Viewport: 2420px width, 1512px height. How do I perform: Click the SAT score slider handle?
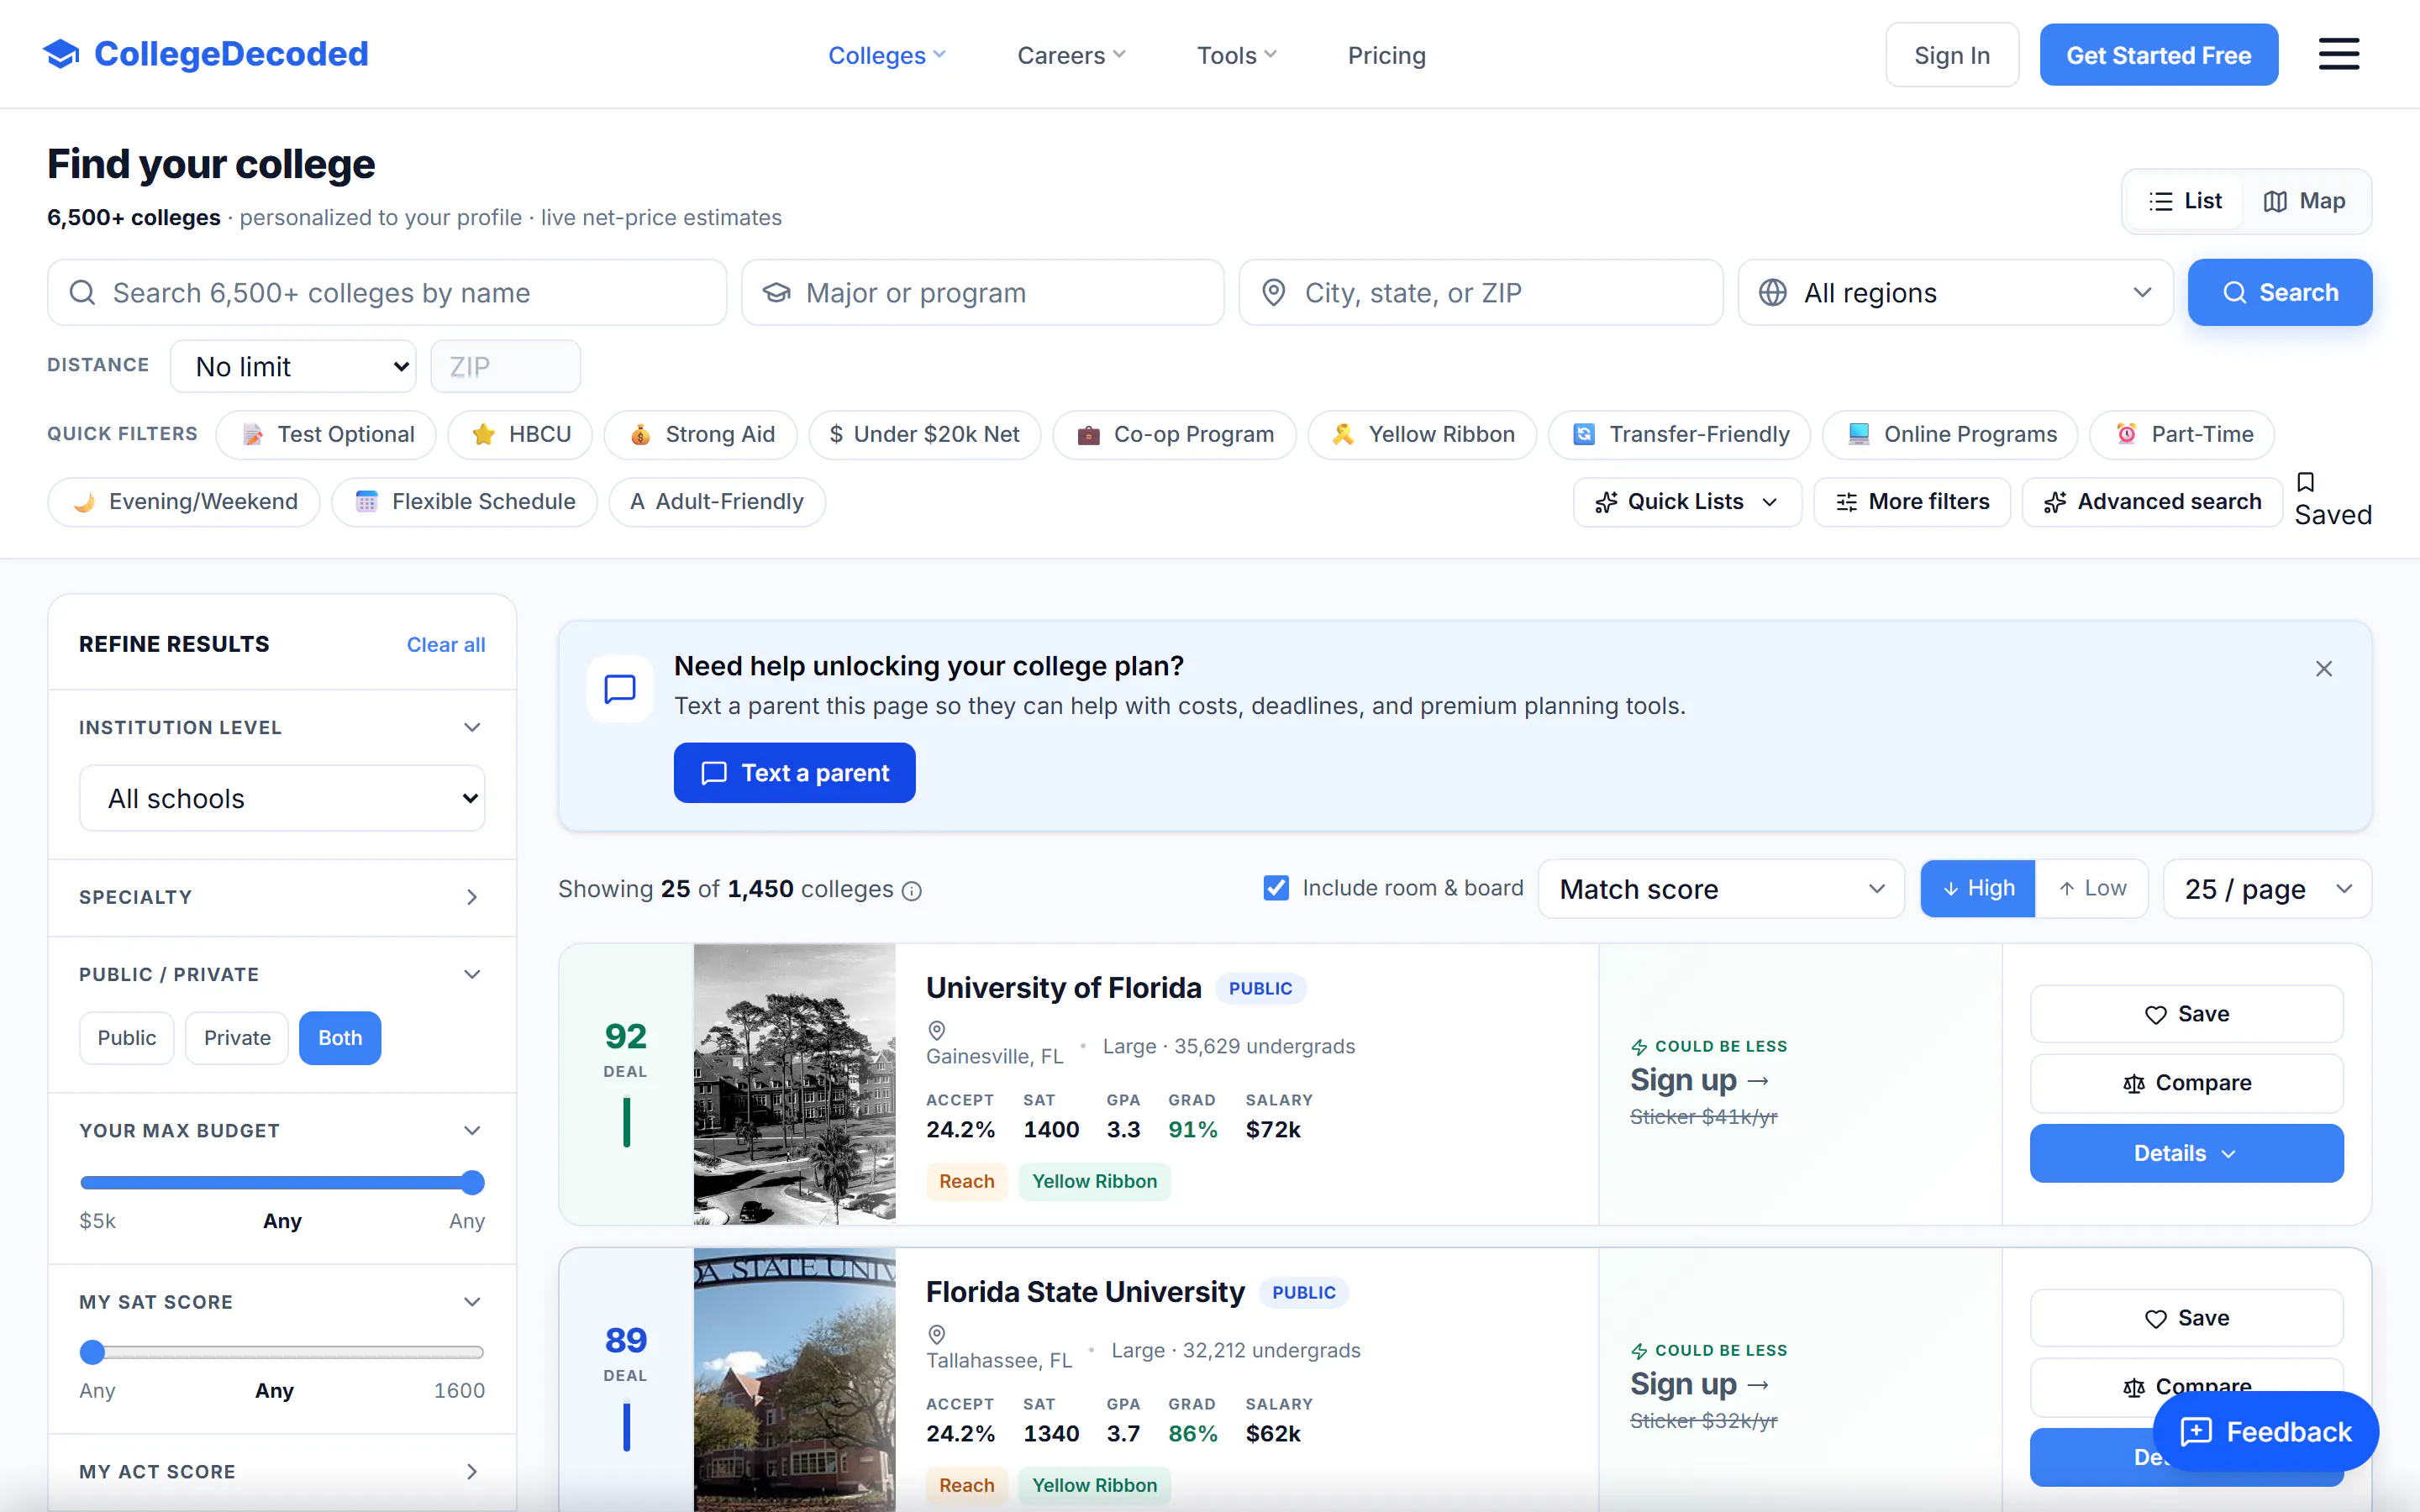click(x=92, y=1353)
